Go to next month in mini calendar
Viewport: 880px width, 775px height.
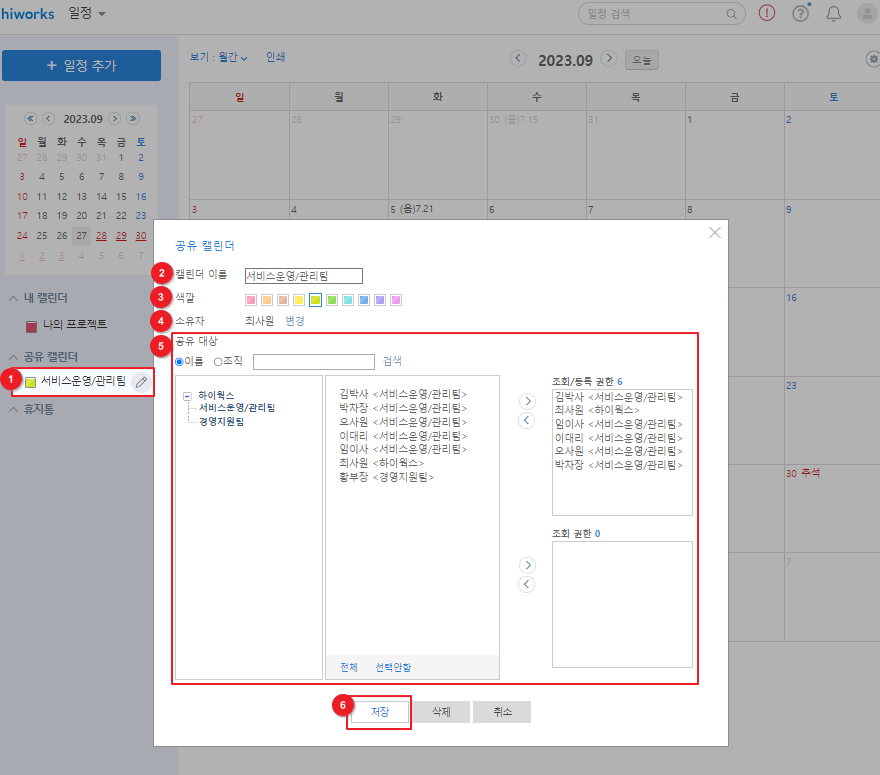pyautogui.click(x=114, y=118)
